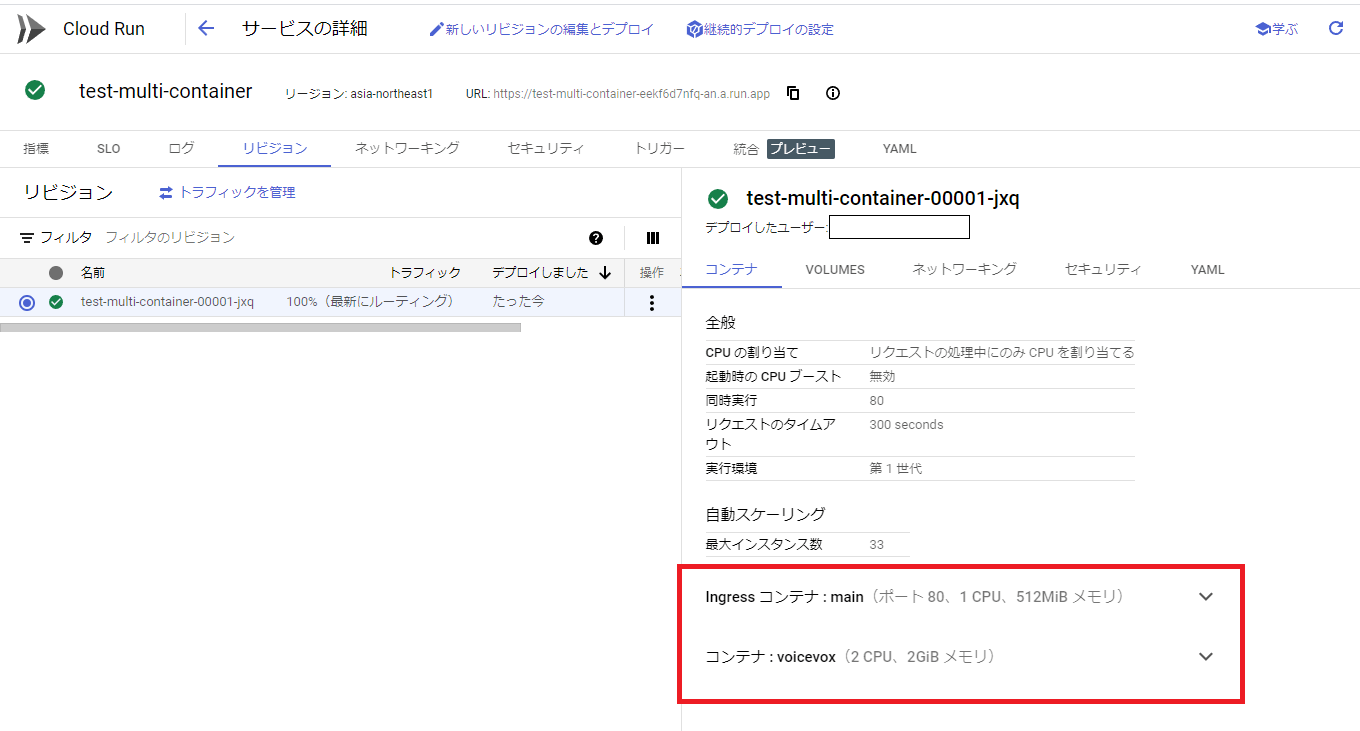The image size is (1360, 731).
Task: Switch to the トリガー tab
Action: coord(660,148)
